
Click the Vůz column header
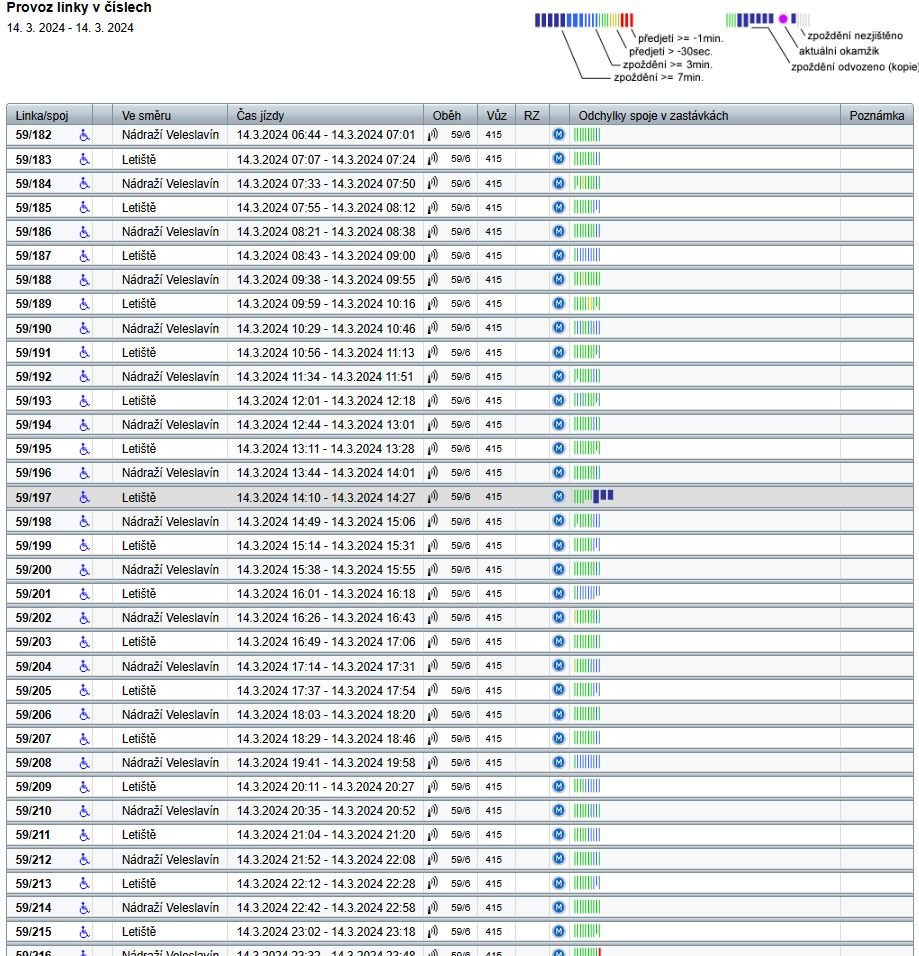click(496, 115)
